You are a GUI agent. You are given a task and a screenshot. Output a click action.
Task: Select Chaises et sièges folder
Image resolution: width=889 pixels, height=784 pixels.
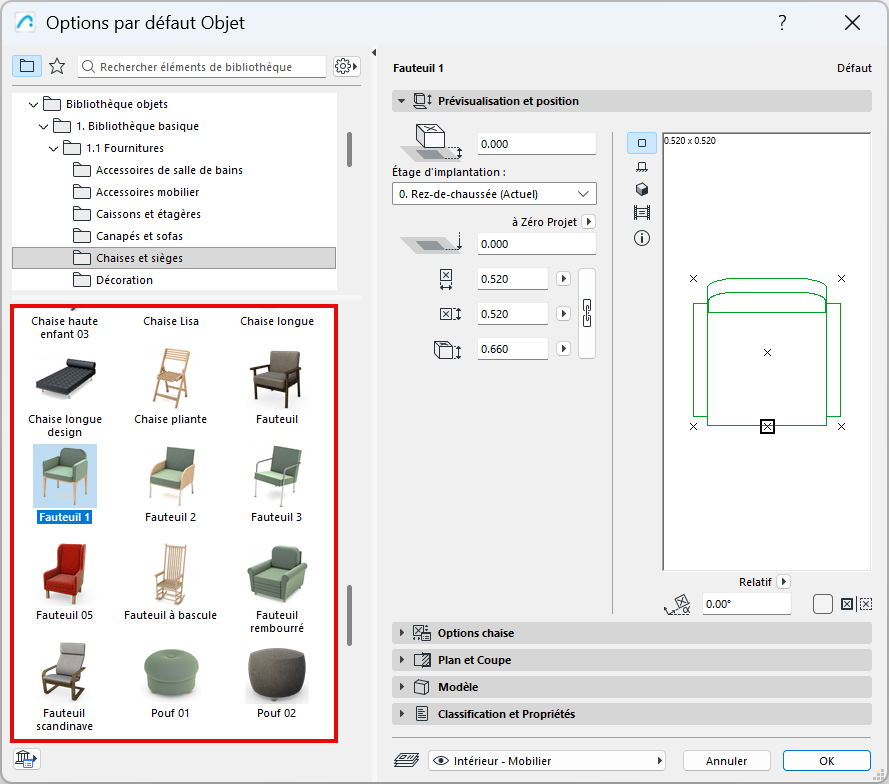pos(174,258)
